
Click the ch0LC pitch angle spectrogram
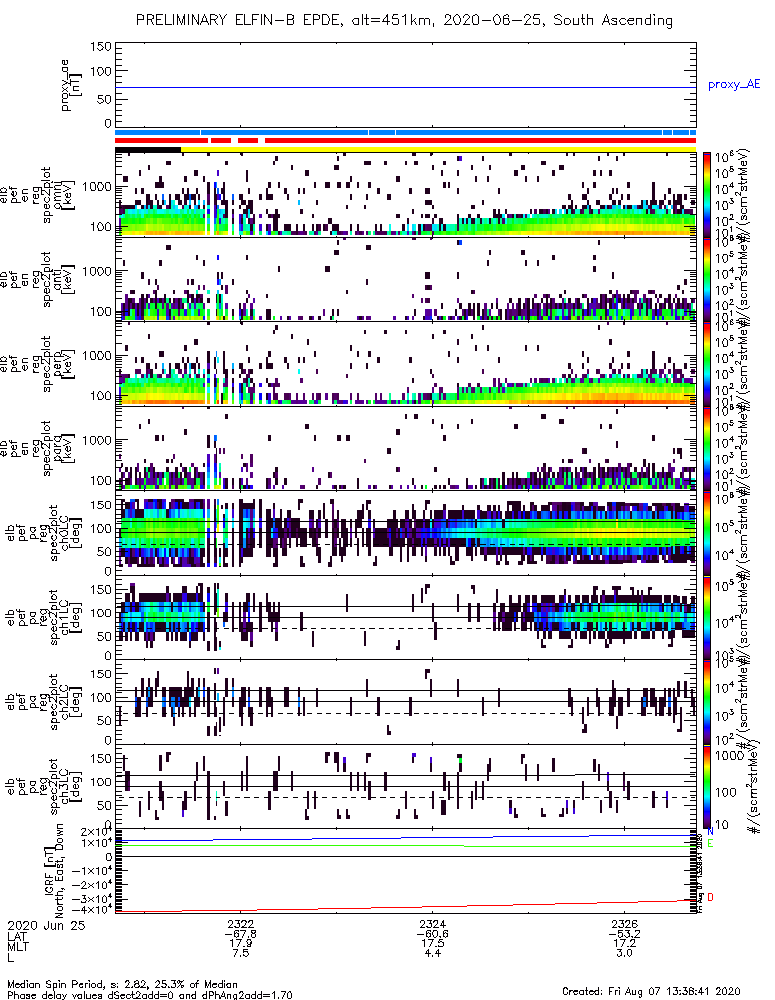coord(405,533)
